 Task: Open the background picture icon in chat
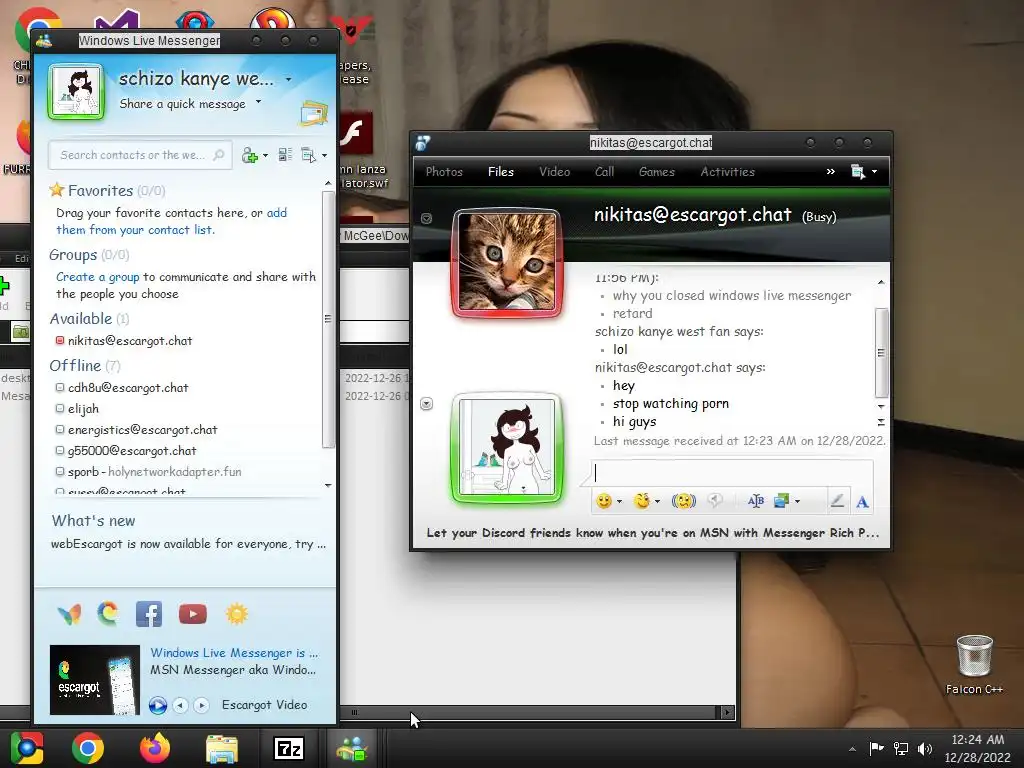(x=781, y=501)
